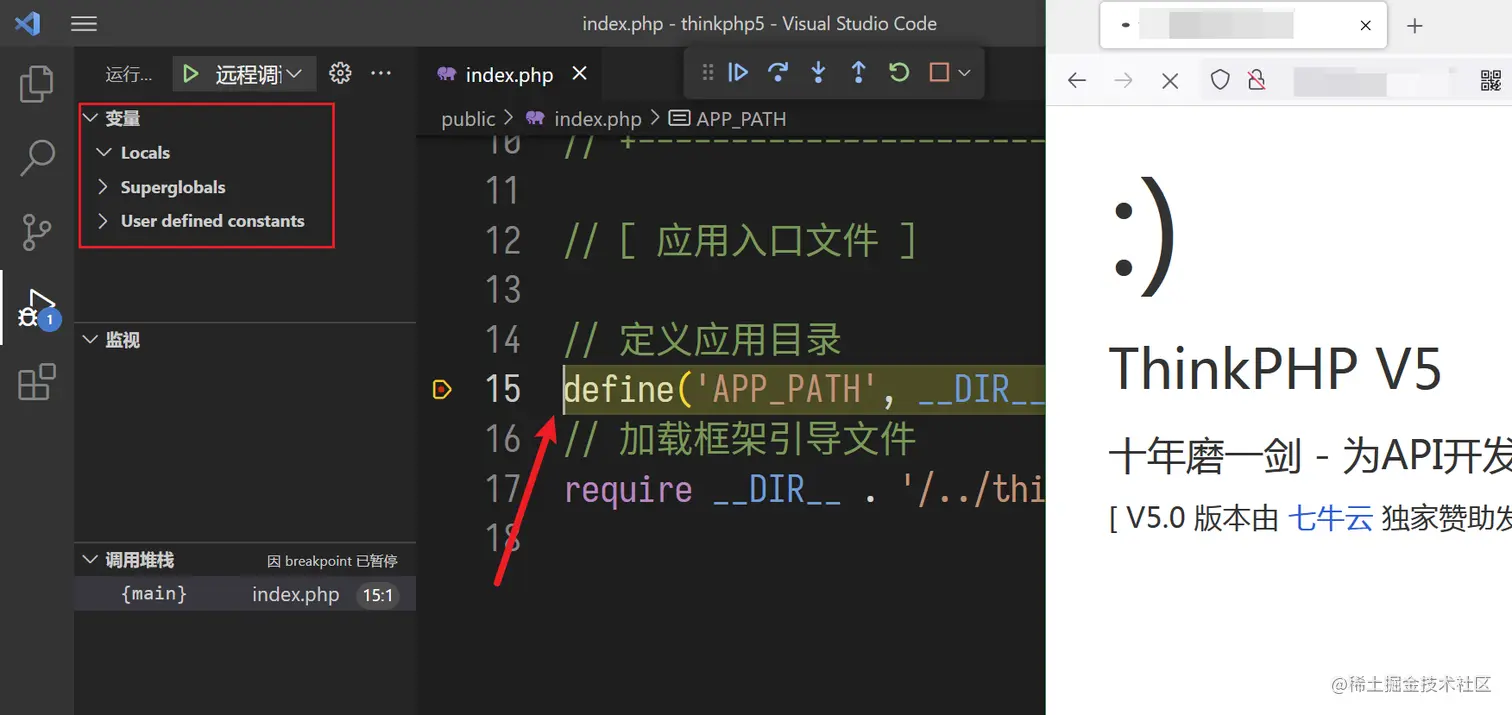Open the Source Control view
This screenshot has height=715, width=1512.
click(x=37, y=232)
